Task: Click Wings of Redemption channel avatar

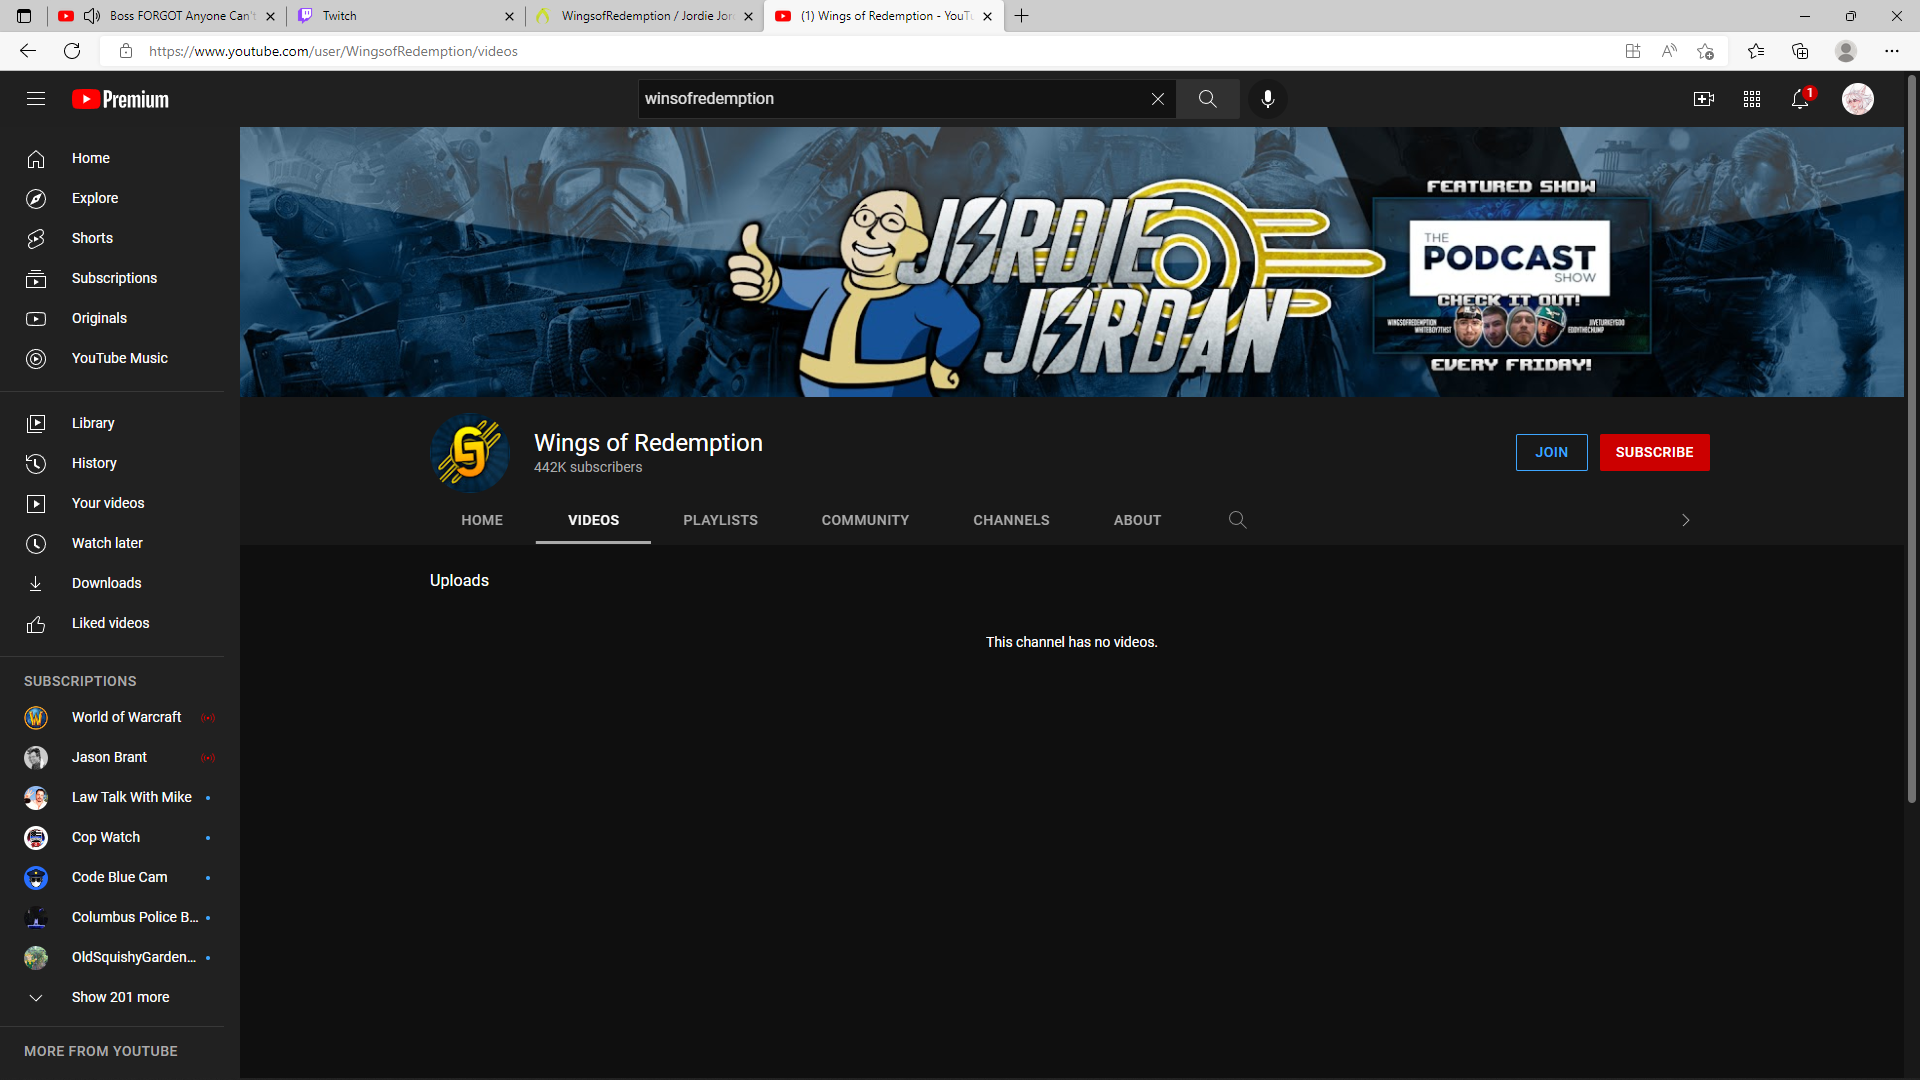Action: pyautogui.click(x=470, y=453)
